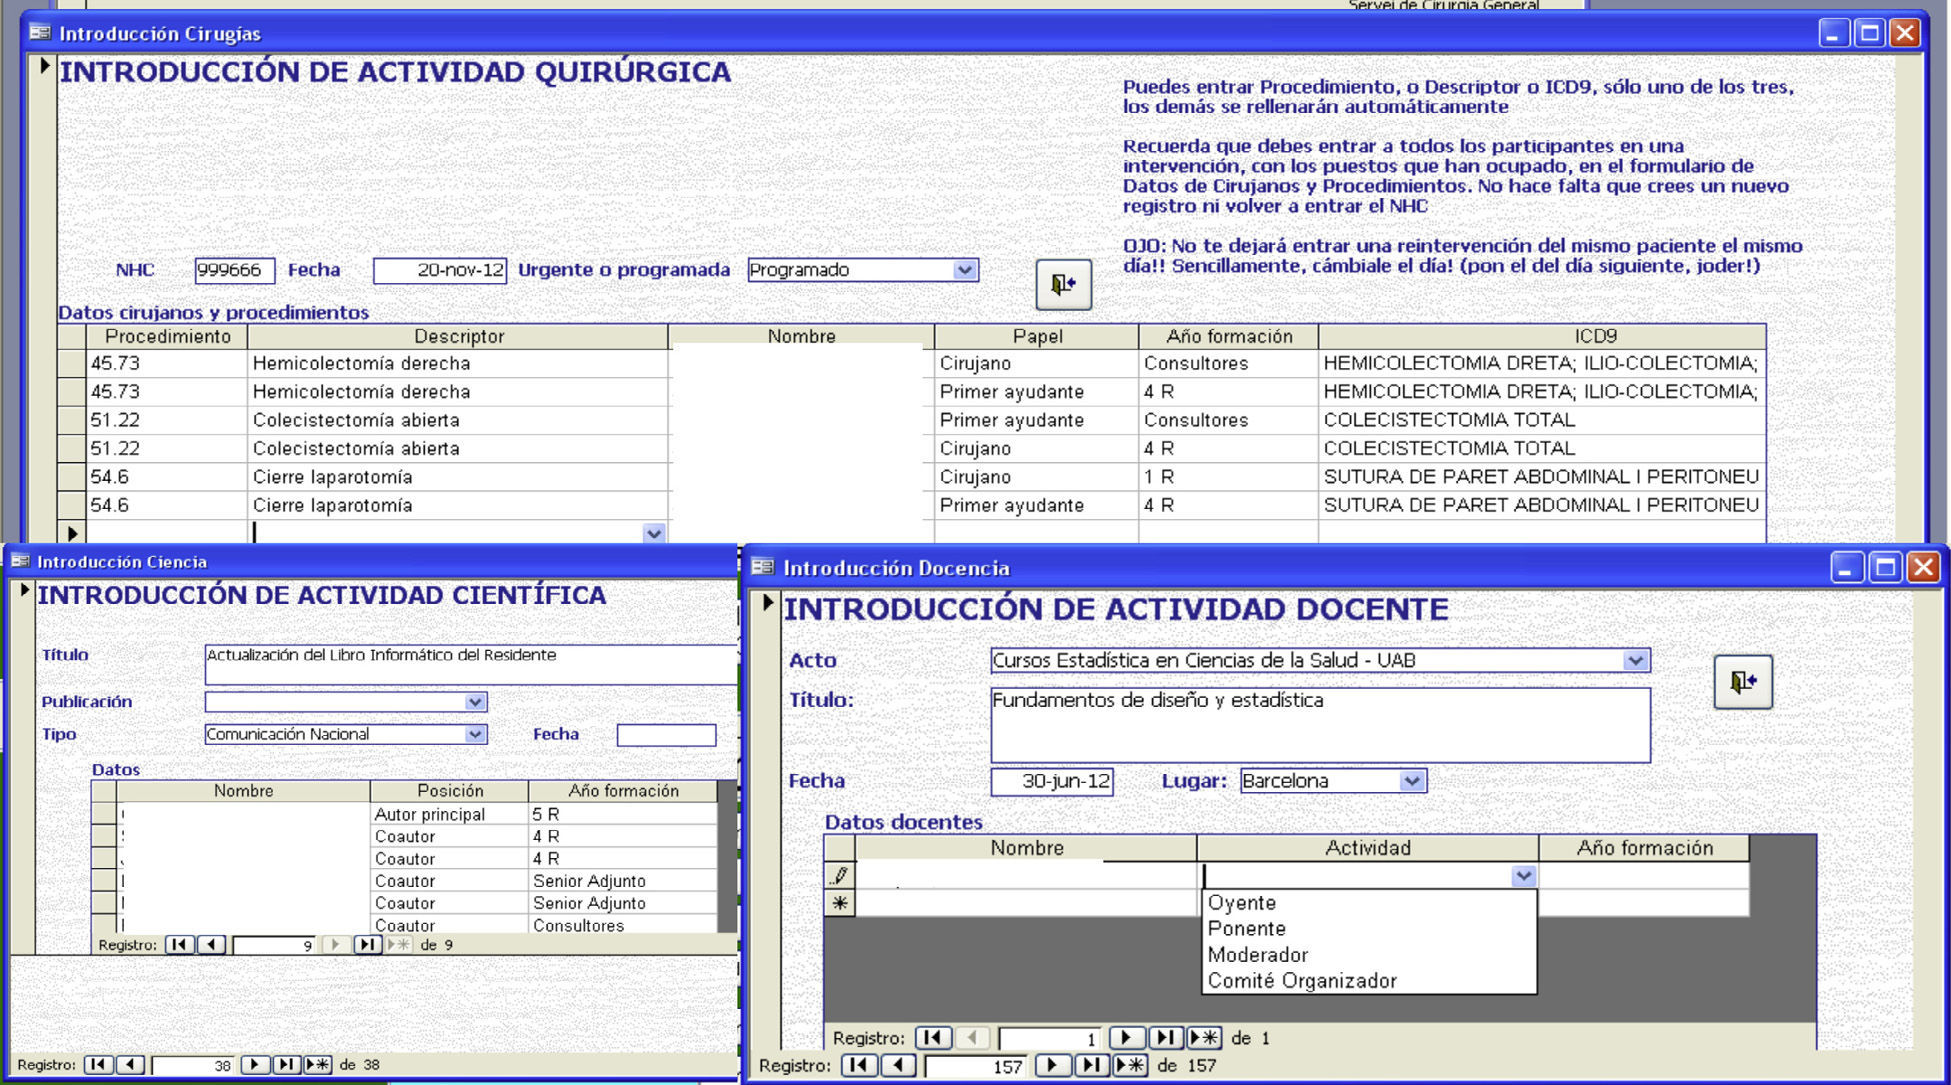The image size is (1951, 1085).
Task: Create new record in Docencia's 157-record navigator
Action: click(1130, 1065)
